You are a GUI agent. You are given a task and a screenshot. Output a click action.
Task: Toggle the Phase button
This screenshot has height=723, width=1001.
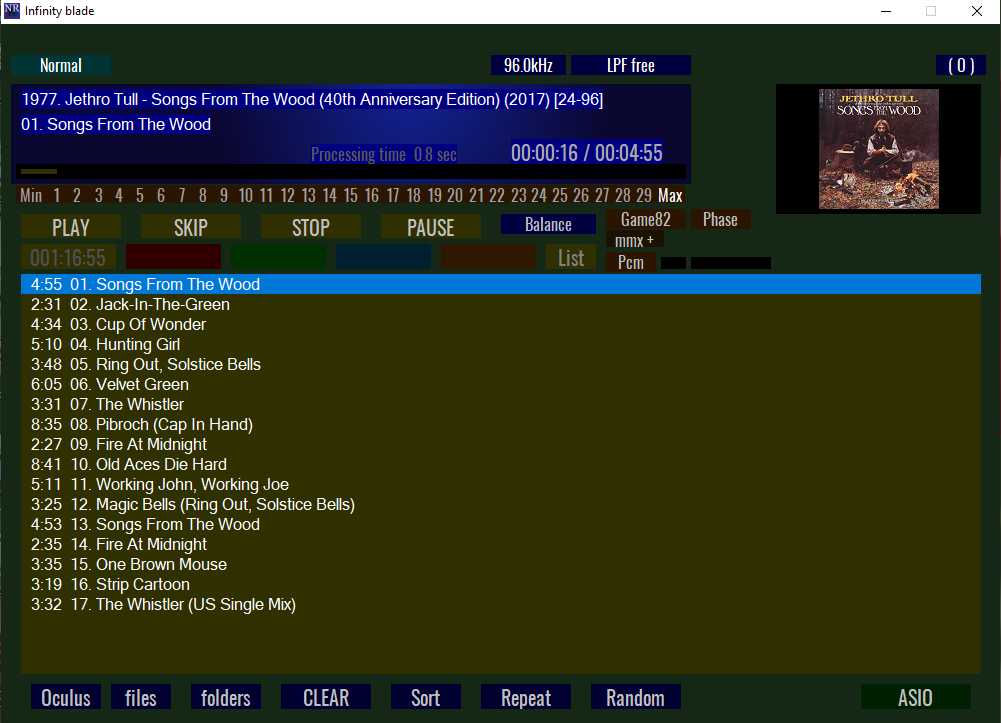(720, 220)
